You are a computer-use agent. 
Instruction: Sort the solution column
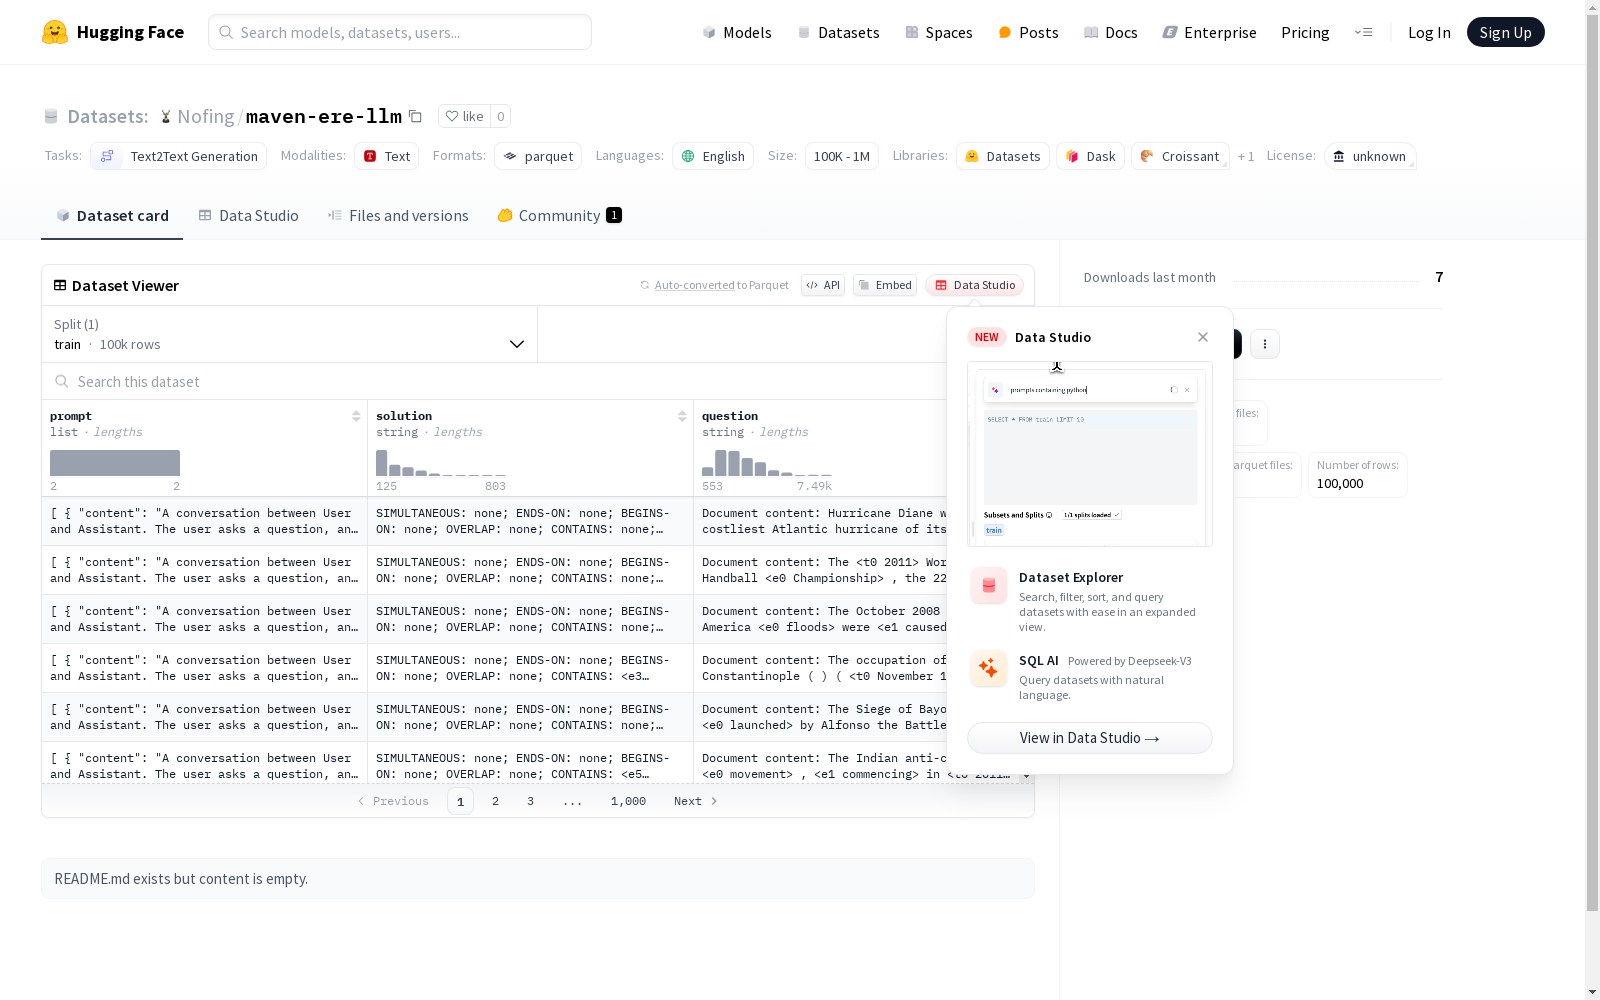pos(682,416)
